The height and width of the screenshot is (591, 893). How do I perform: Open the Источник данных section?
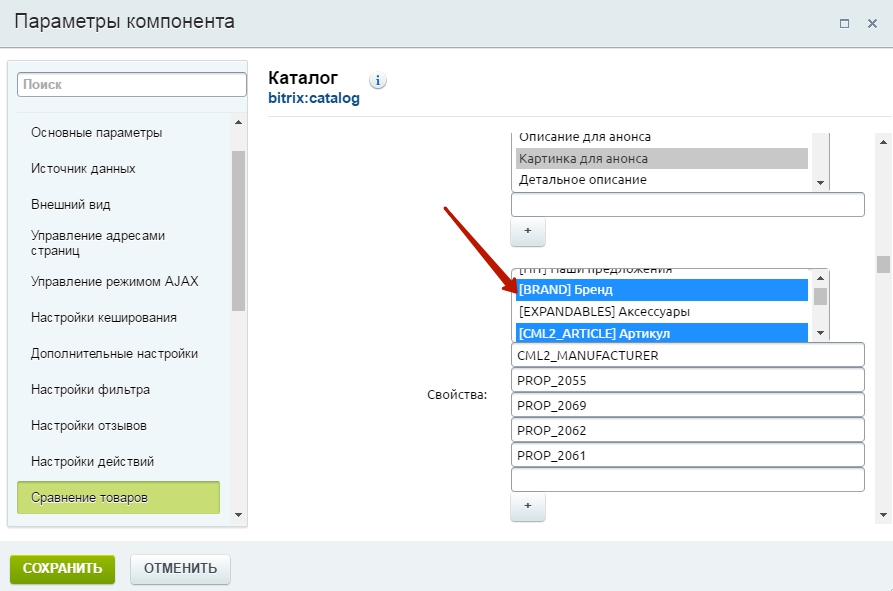(83, 169)
